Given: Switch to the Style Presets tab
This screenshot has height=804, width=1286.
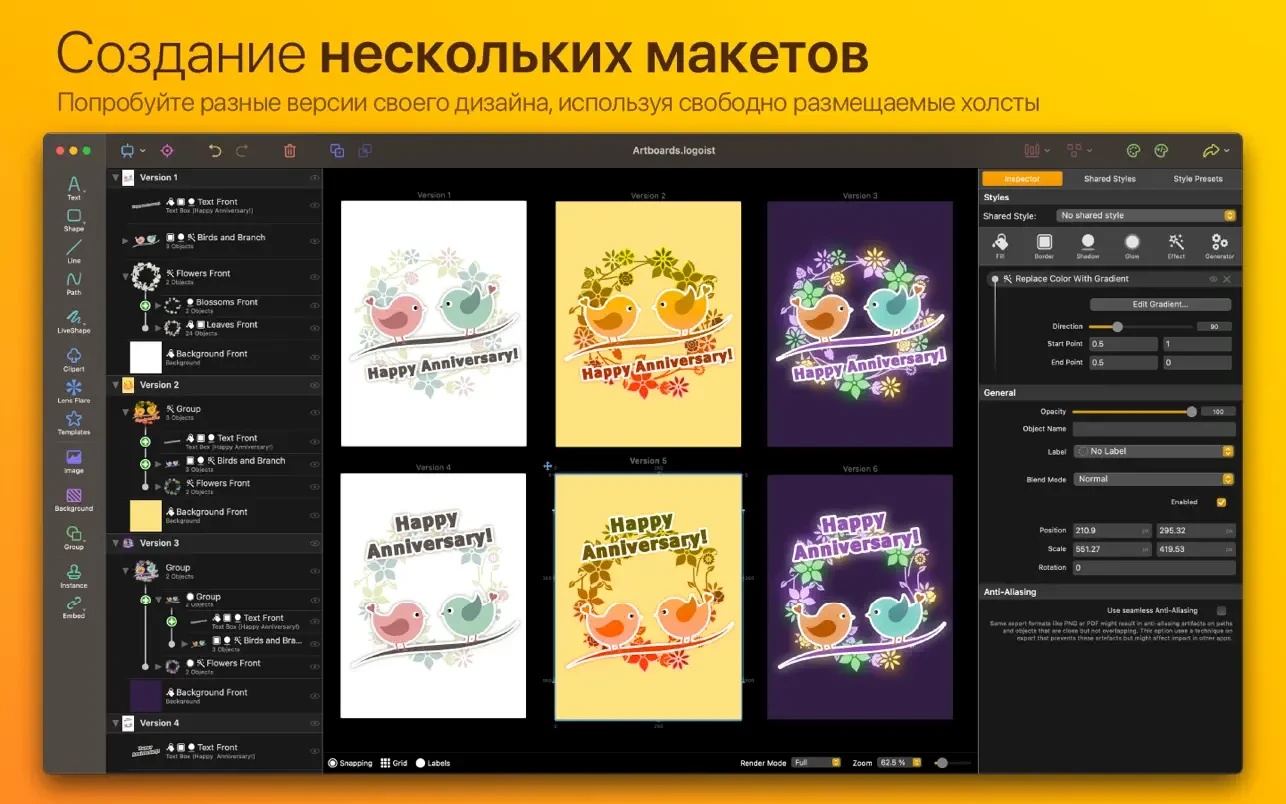Looking at the screenshot, I should point(1197,179).
